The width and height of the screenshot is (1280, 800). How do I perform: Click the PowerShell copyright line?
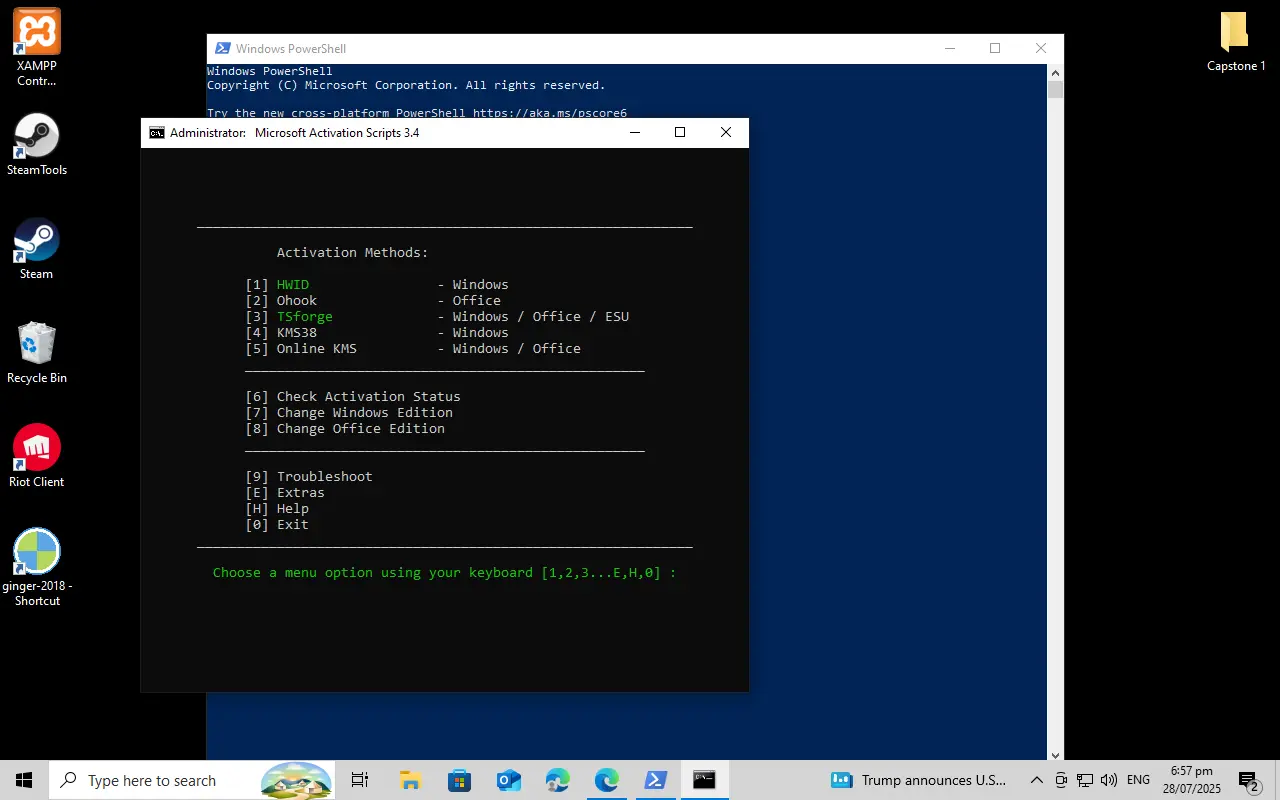click(406, 85)
